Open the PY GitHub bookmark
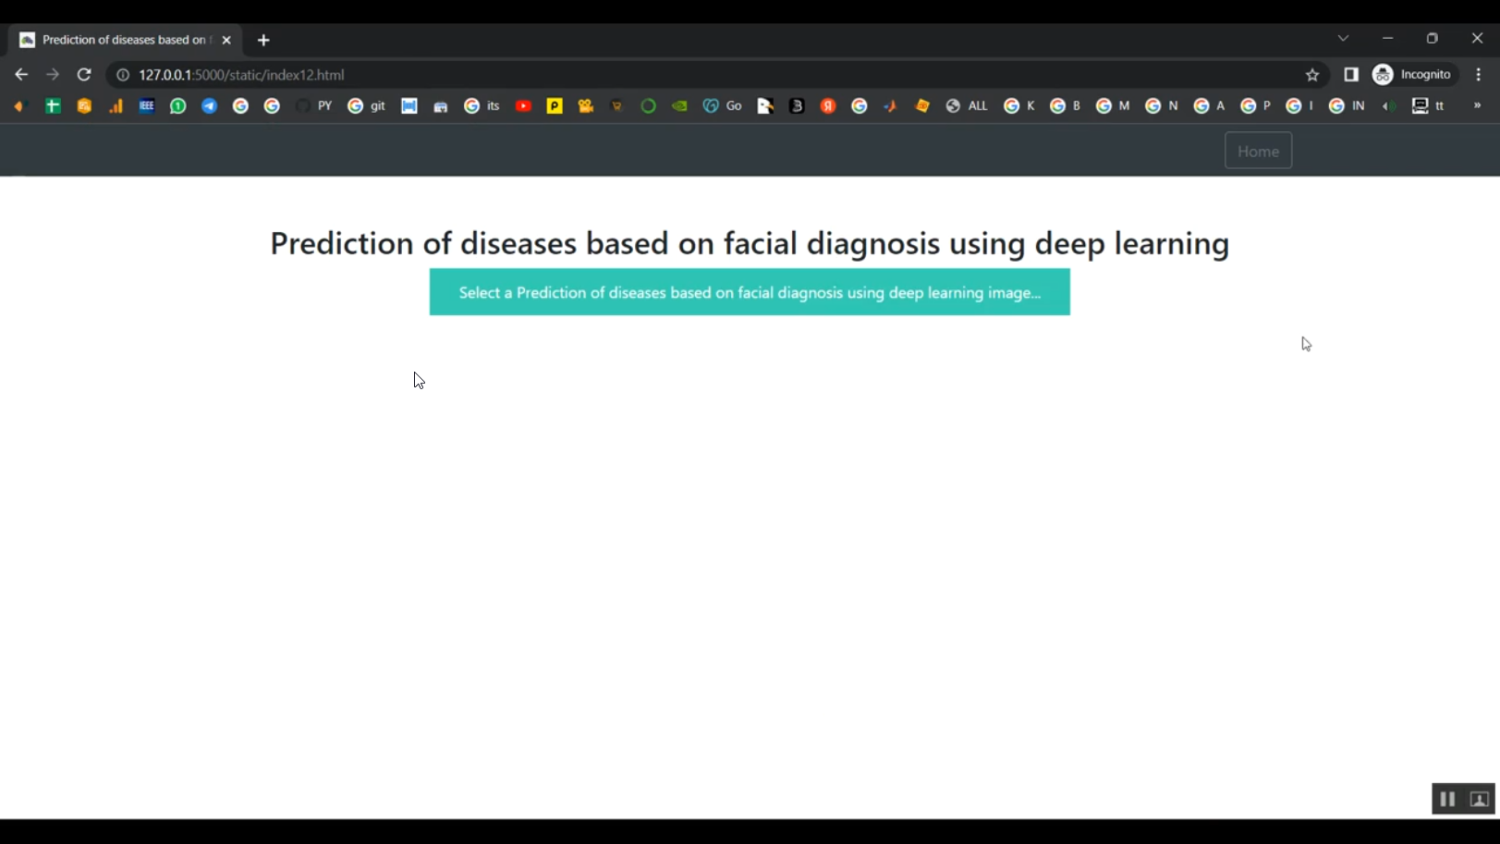 pos(314,106)
